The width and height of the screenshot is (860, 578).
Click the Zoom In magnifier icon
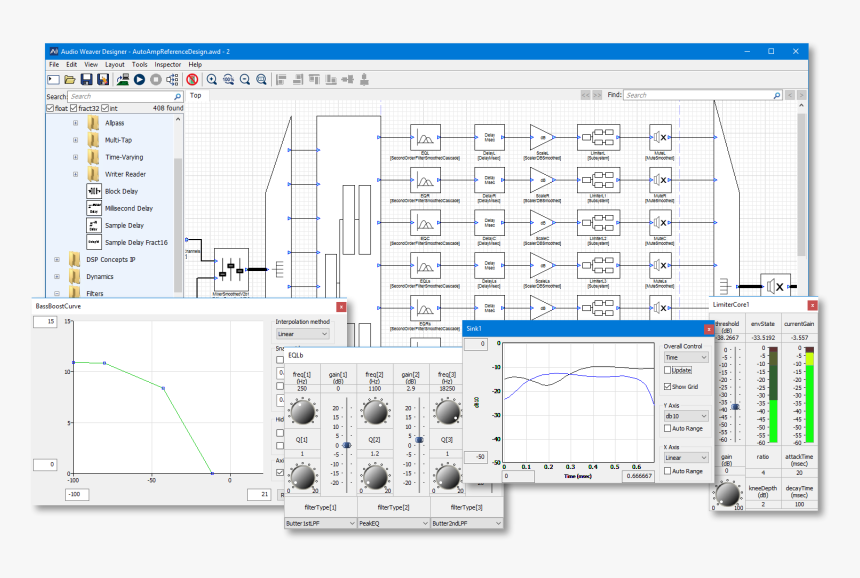(211, 79)
